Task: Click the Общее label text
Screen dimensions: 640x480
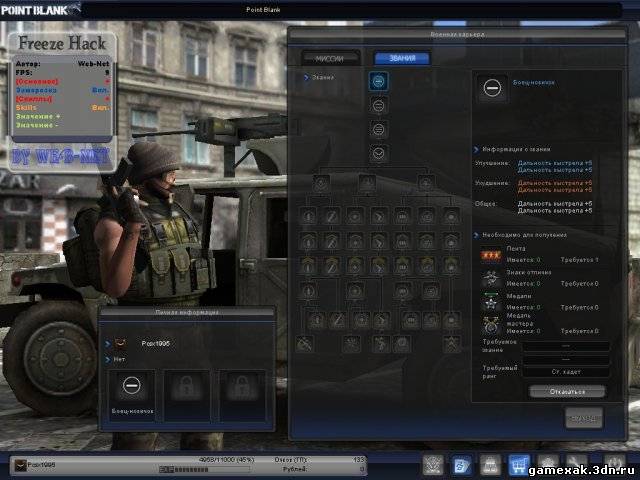Action: 485,203
